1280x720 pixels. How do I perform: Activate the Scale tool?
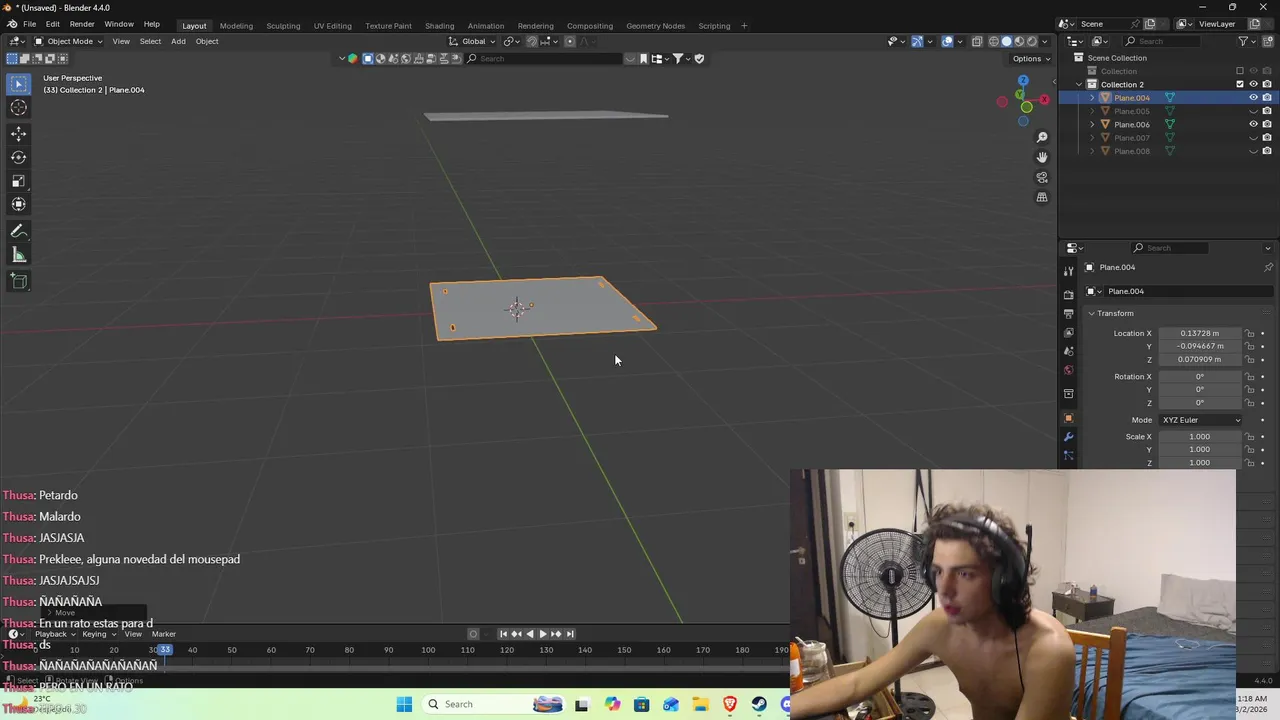point(19,181)
